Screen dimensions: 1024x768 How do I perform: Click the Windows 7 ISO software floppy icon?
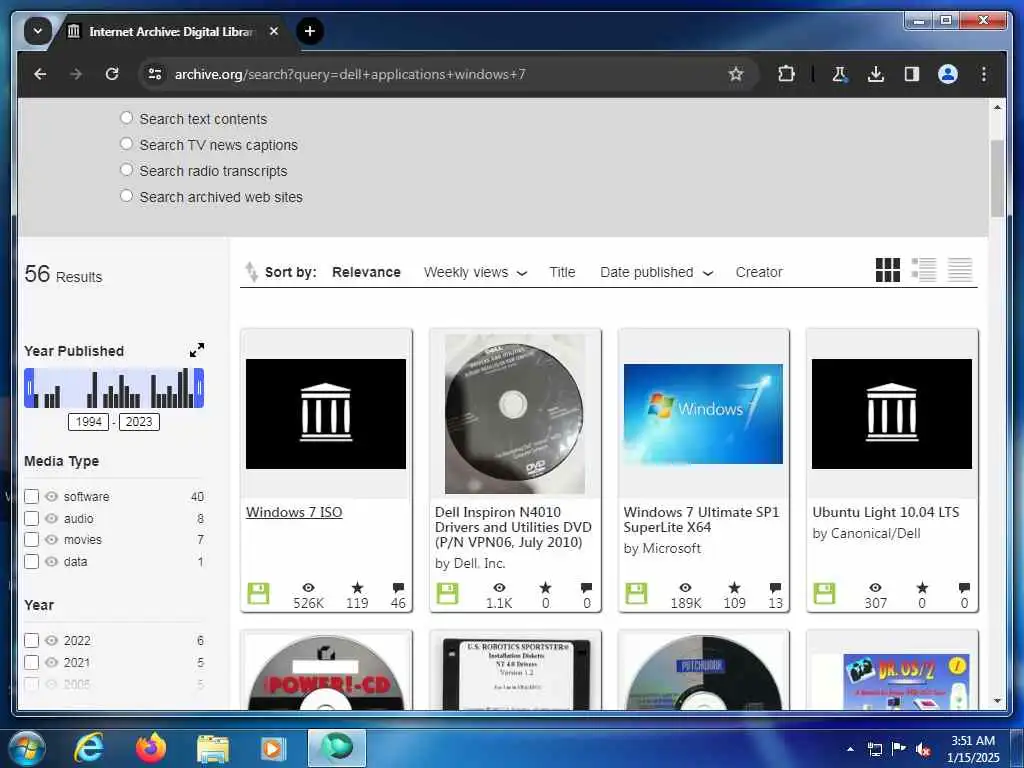[259, 594]
